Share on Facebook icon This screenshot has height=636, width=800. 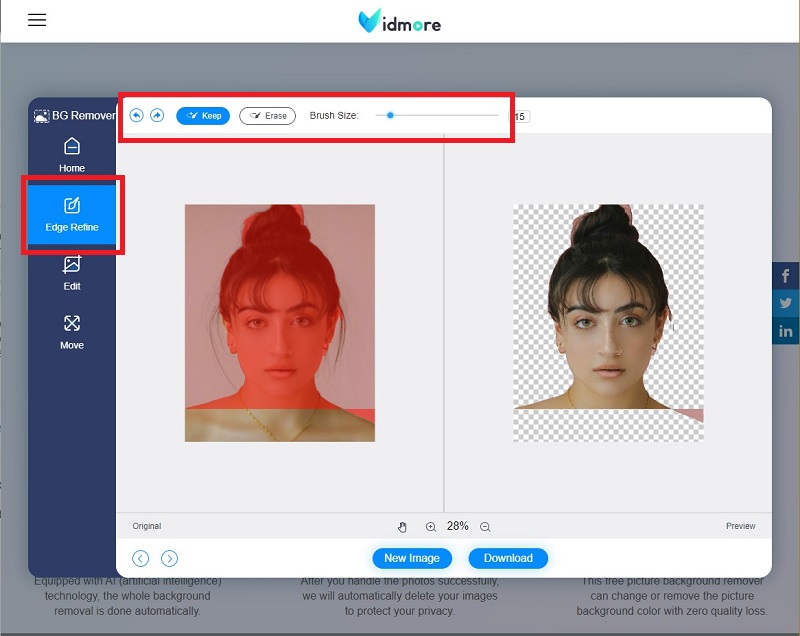click(x=786, y=277)
